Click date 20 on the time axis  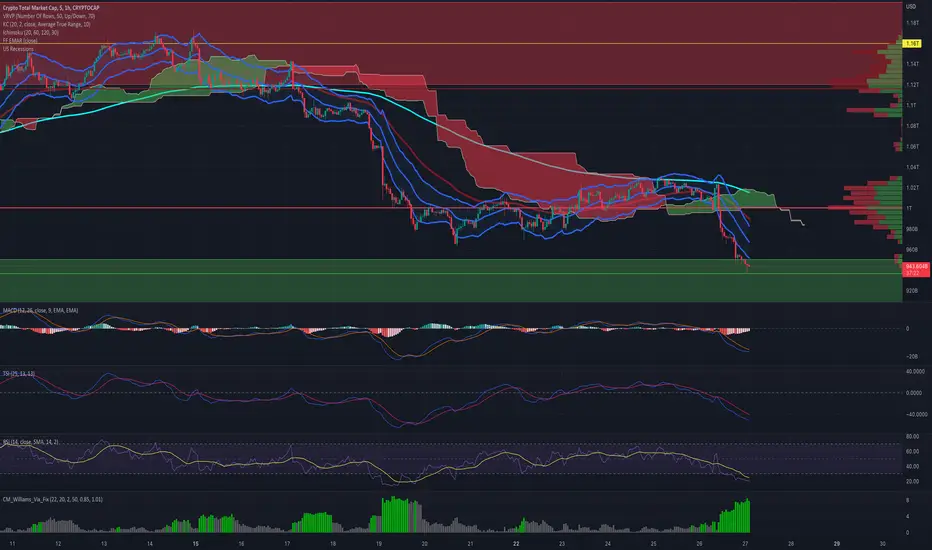(x=424, y=543)
